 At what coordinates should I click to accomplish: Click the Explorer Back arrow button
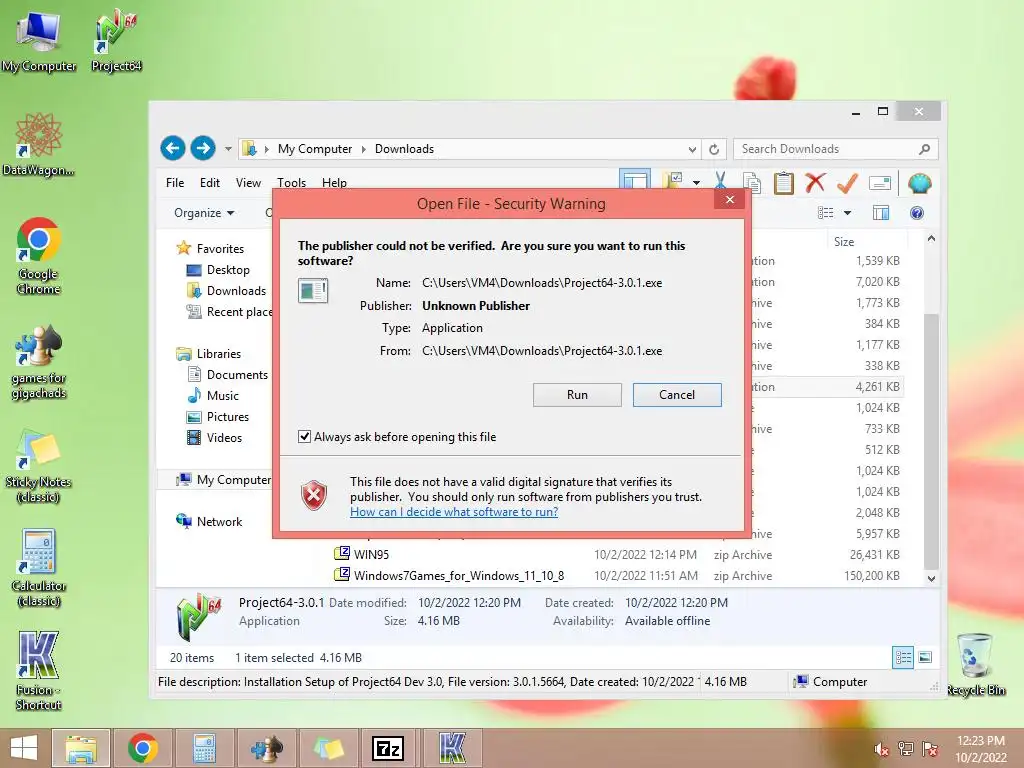pyautogui.click(x=173, y=149)
